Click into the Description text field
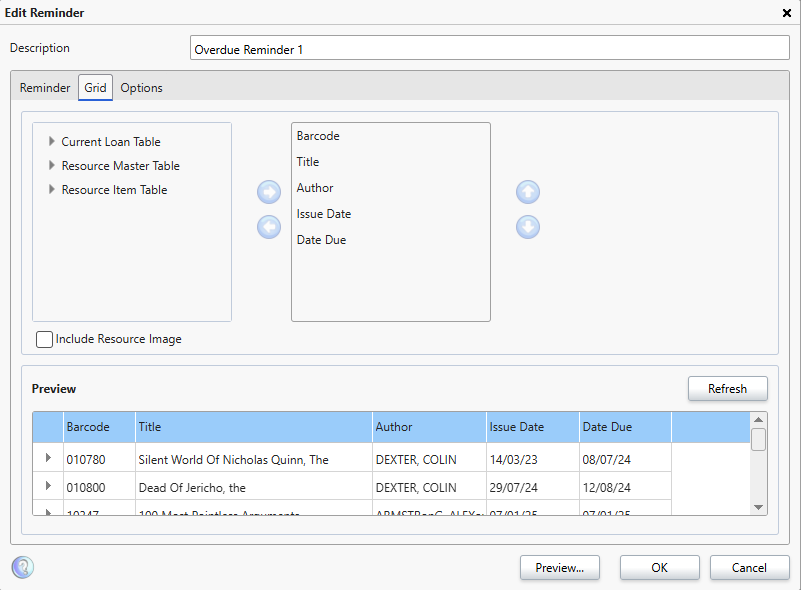801x590 pixels. pos(489,48)
